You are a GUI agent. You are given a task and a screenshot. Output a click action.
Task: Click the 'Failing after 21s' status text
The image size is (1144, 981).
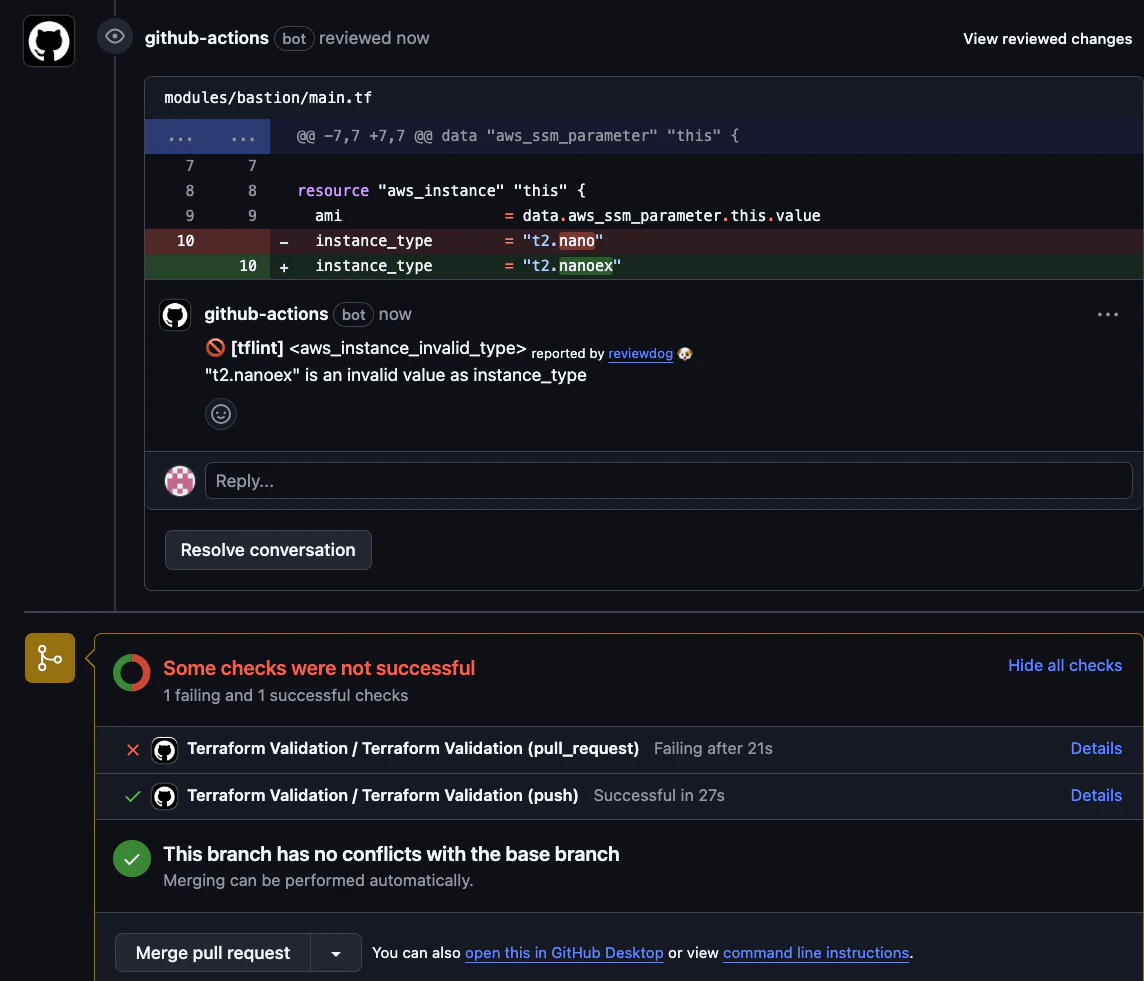[713, 748]
